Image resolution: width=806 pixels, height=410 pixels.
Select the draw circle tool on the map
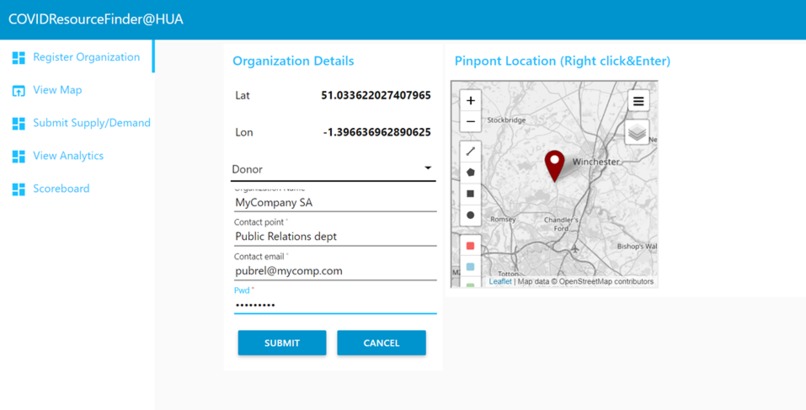pyautogui.click(x=470, y=215)
